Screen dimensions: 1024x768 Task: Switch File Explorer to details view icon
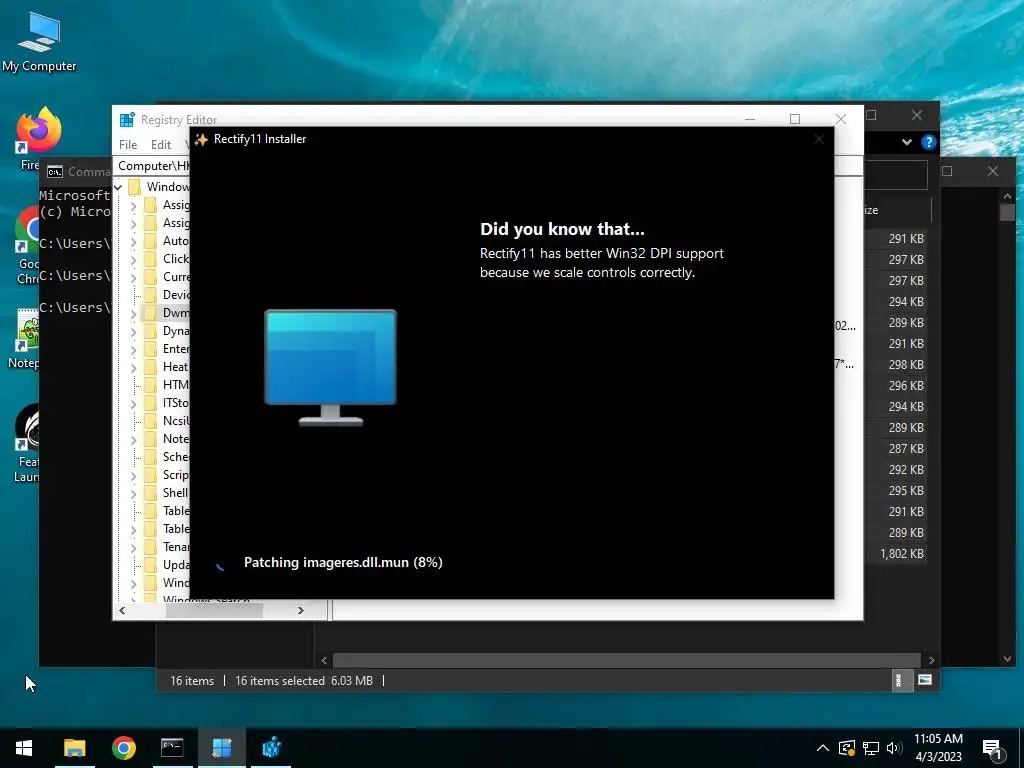click(899, 680)
